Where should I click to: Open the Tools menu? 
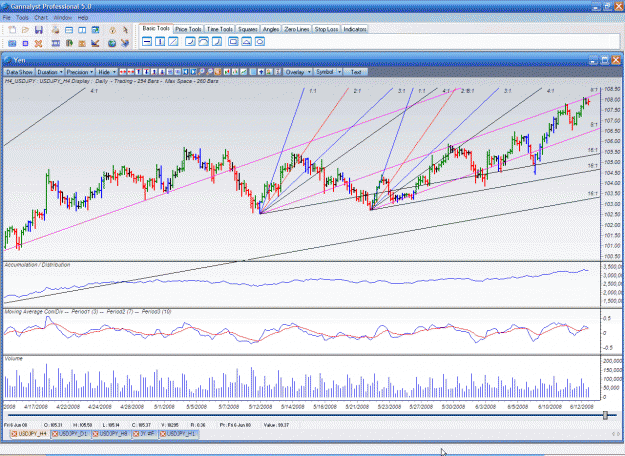(x=22, y=18)
